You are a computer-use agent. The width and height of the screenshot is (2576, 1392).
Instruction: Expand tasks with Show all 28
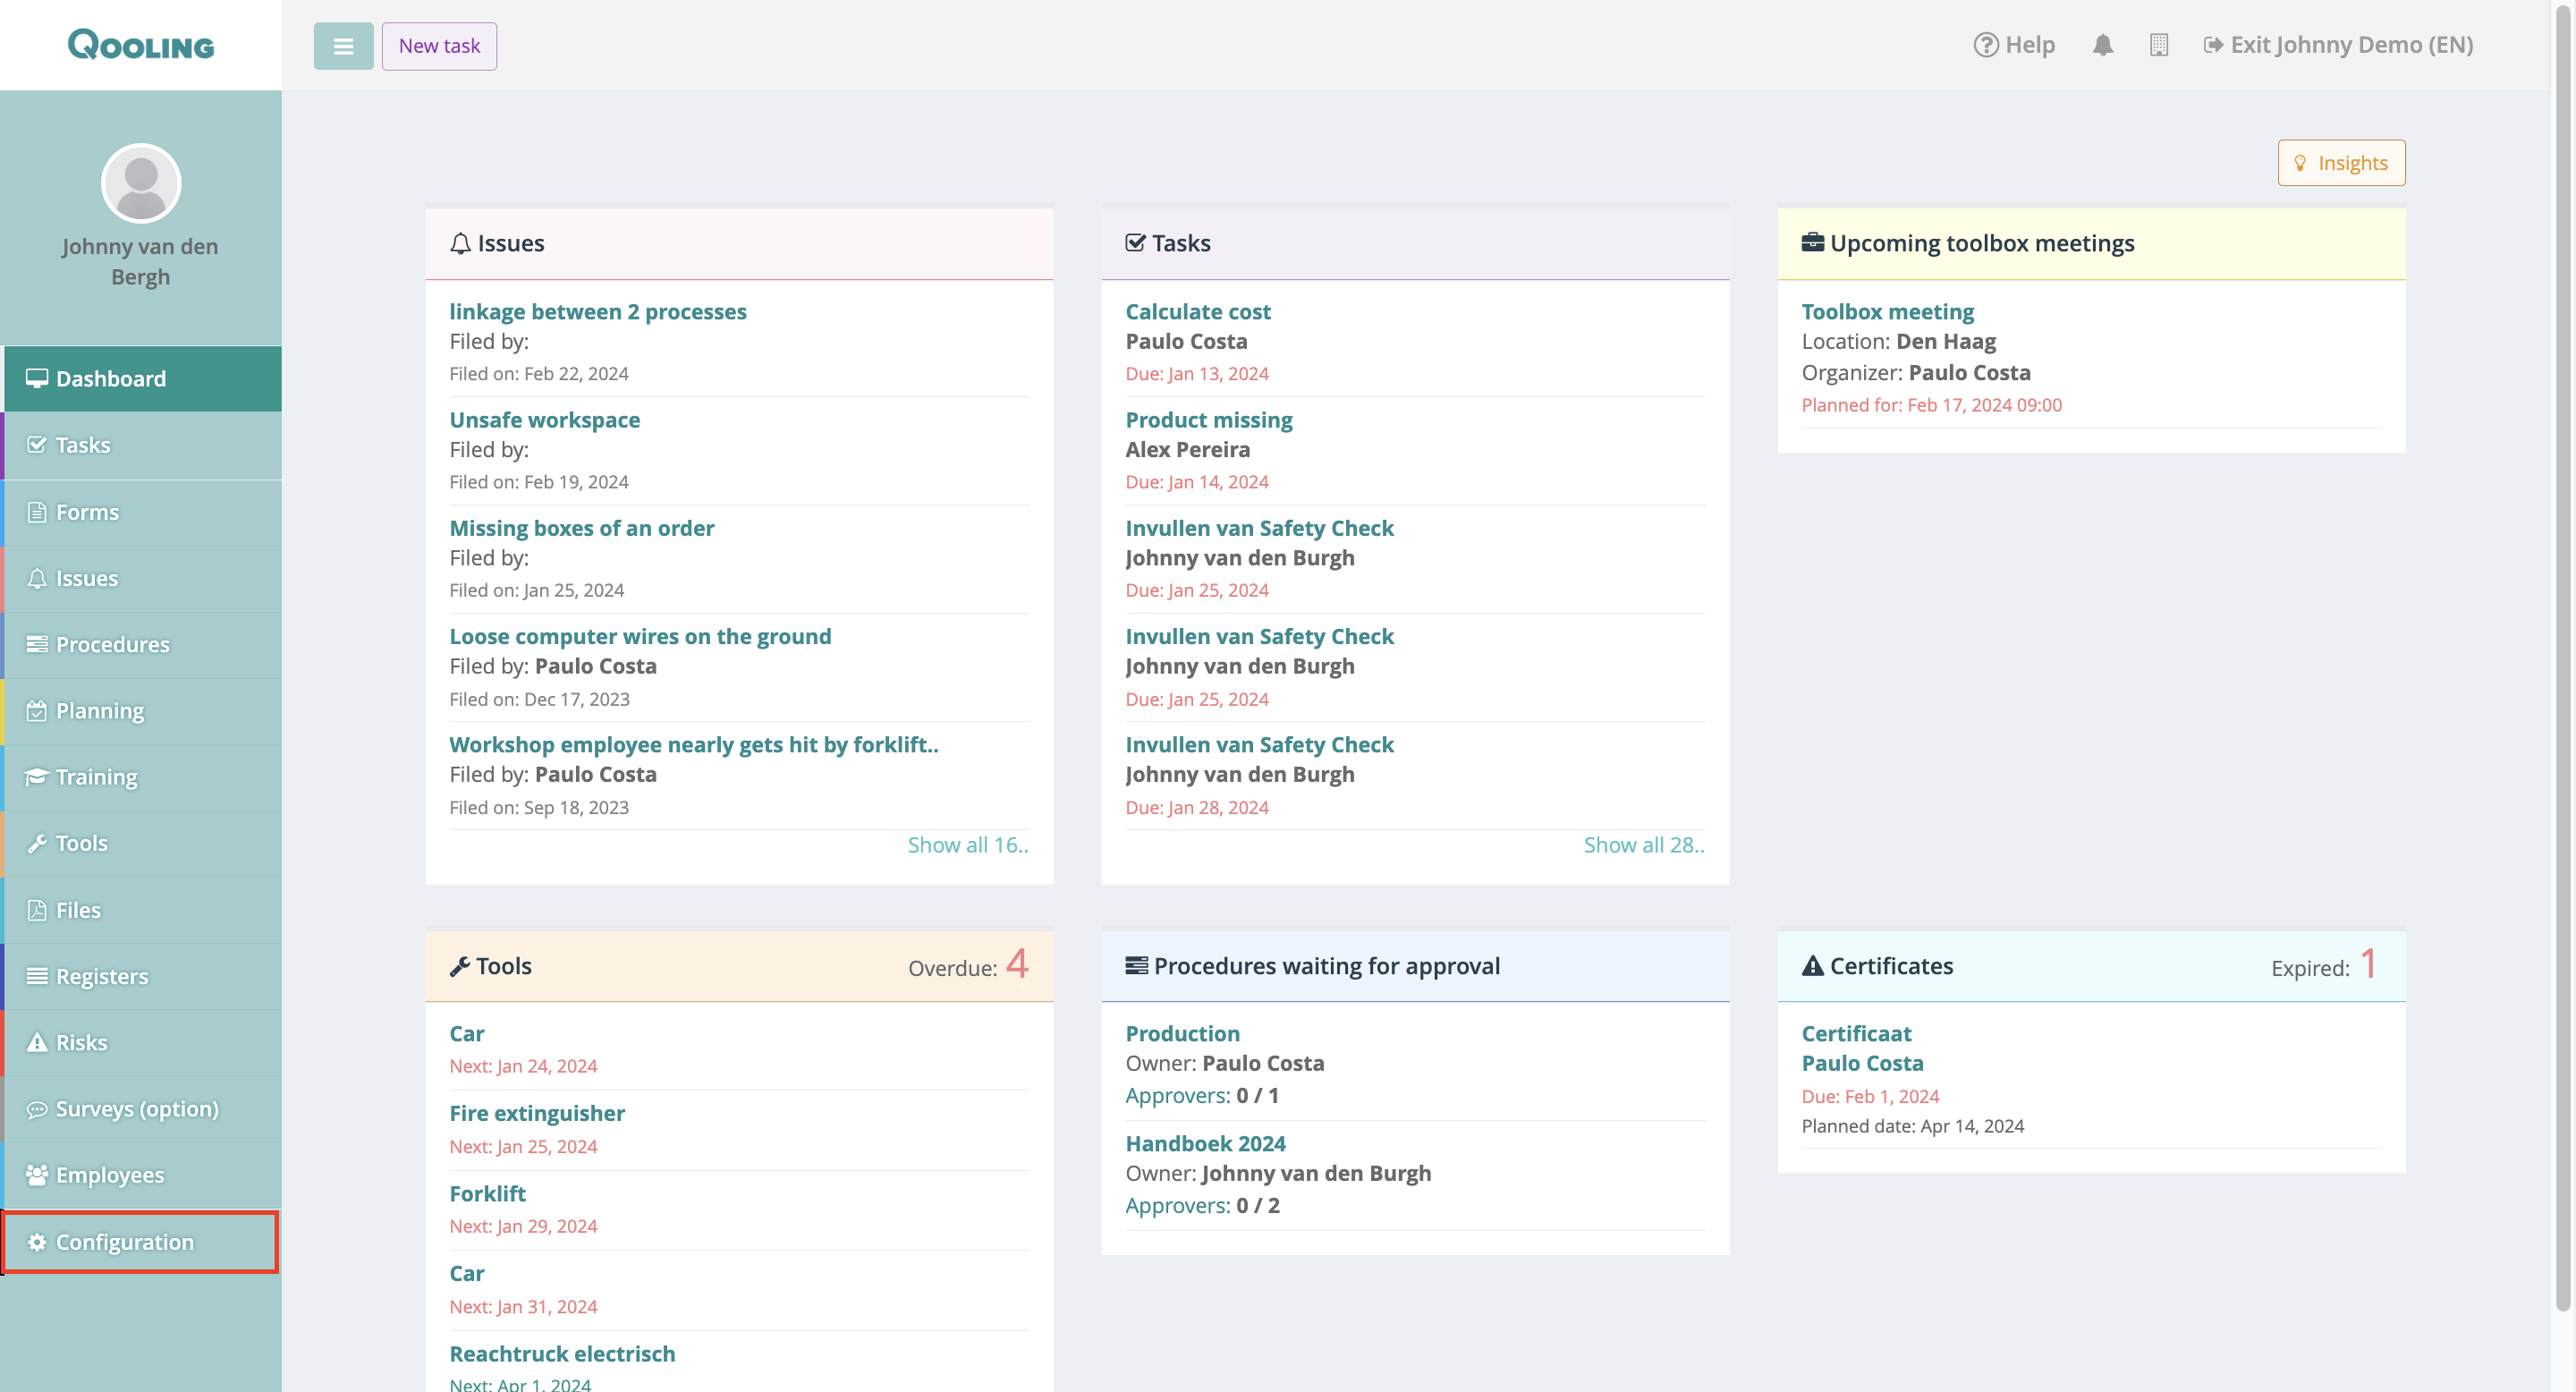1643,845
